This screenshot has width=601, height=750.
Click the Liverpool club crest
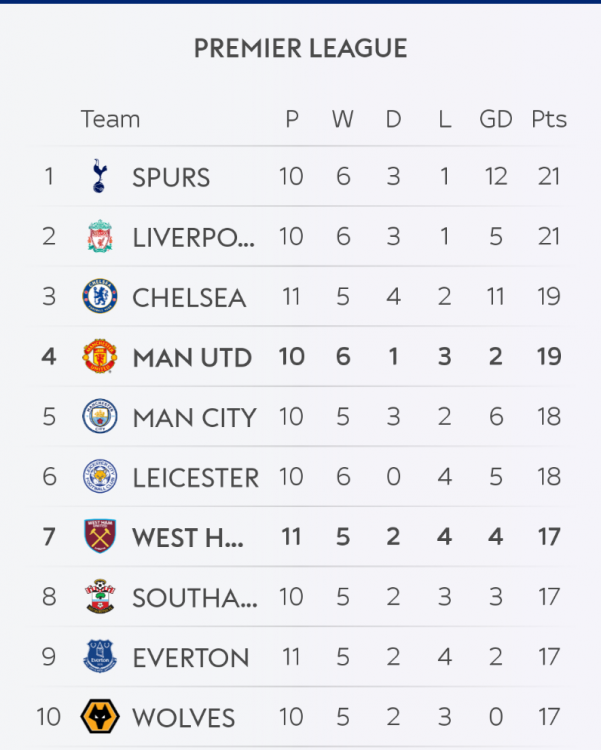tap(99, 237)
